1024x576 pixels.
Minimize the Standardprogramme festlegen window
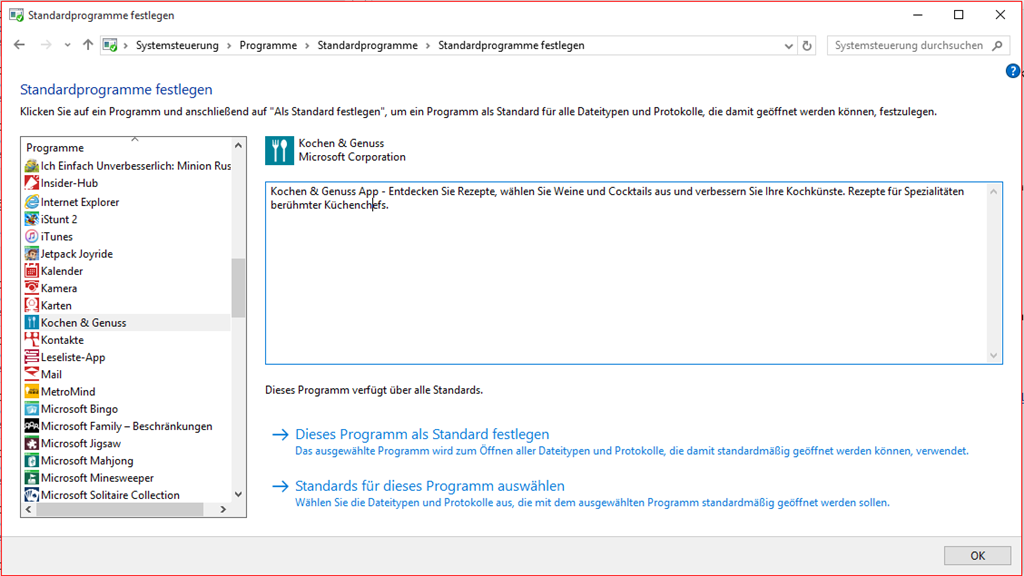point(918,15)
